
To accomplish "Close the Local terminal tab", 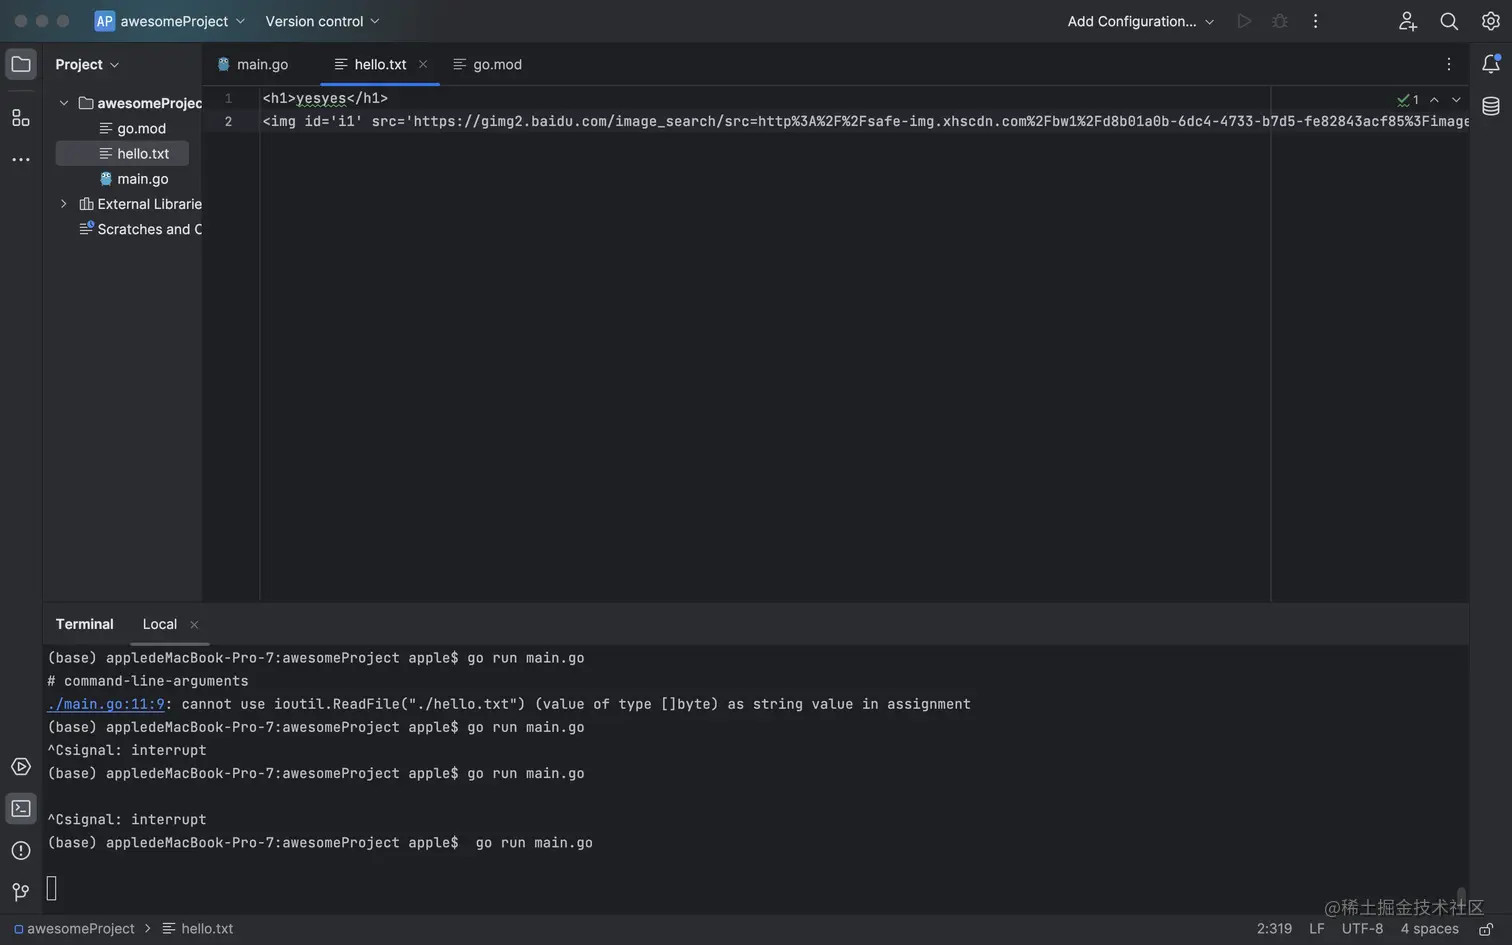I will pyautogui.click(x=194, y=625).
